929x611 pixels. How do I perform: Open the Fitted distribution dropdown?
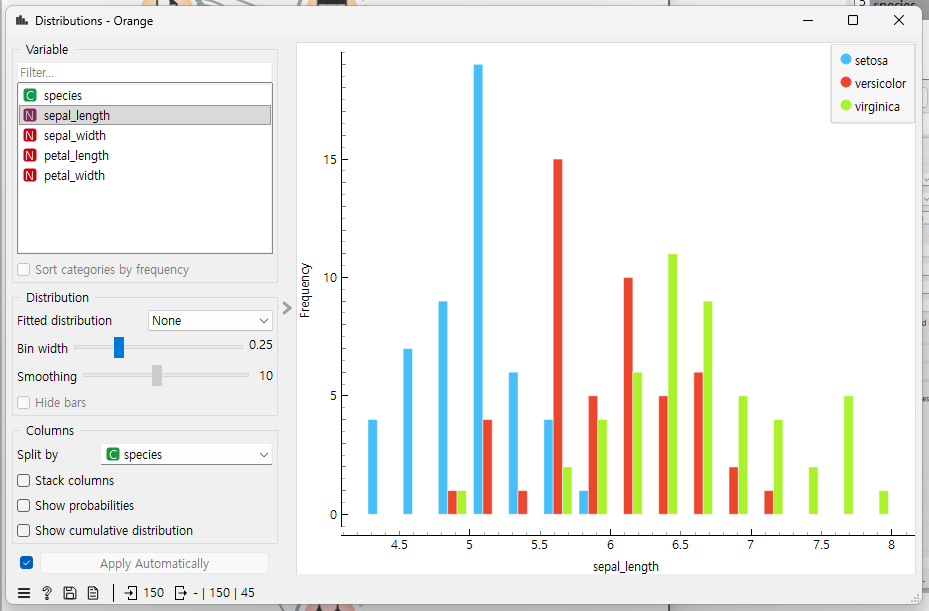tap(210, 321)
